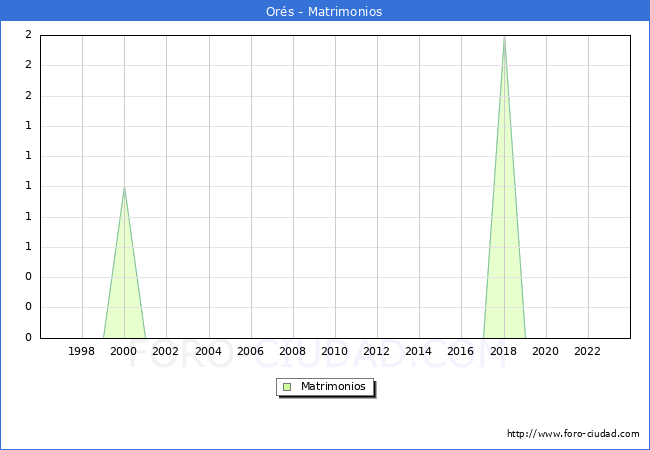650x450 pixels.
Task: Click the 2020 year label
Action: pyautogui.click(x=545, y=351)
